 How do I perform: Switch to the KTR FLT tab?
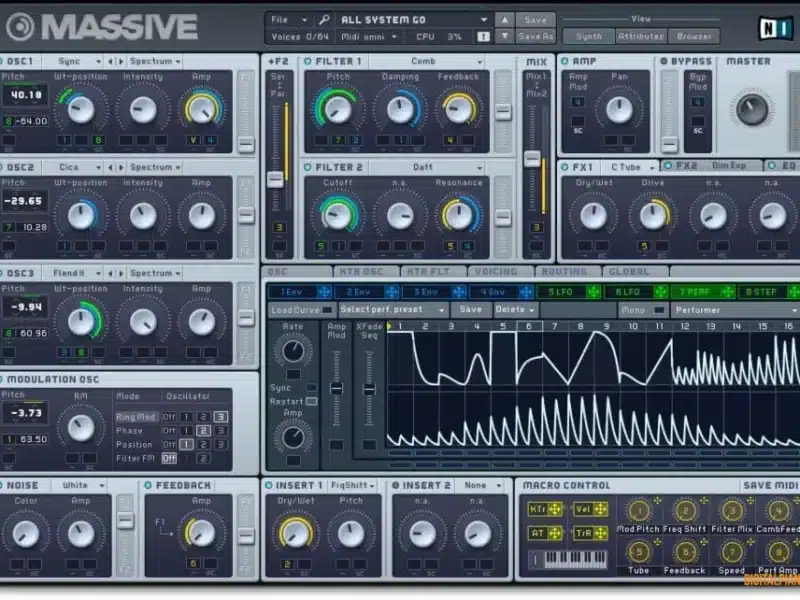(434, 272)
